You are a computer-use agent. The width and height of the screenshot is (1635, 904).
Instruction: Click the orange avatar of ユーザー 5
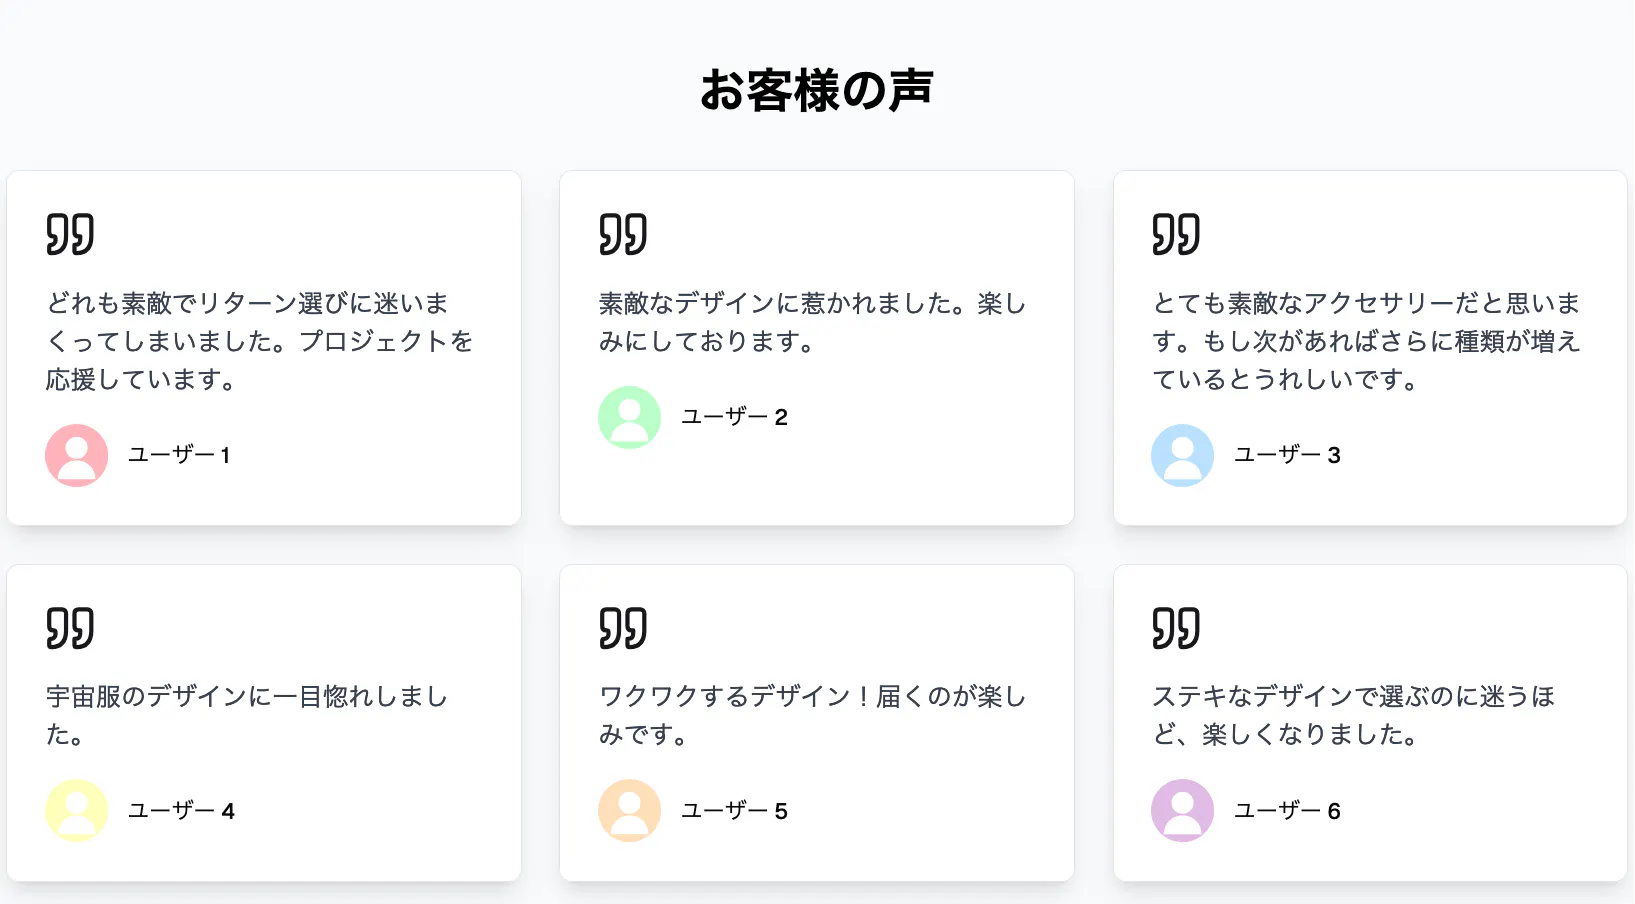629,810
